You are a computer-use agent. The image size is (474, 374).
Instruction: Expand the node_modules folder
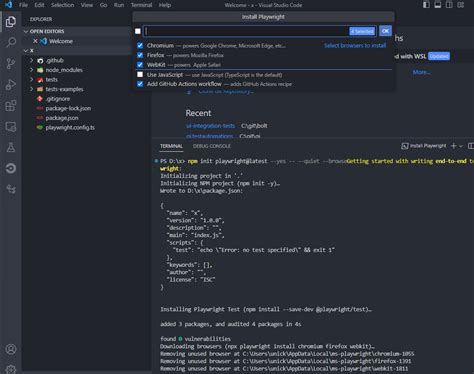click(32, 70)
